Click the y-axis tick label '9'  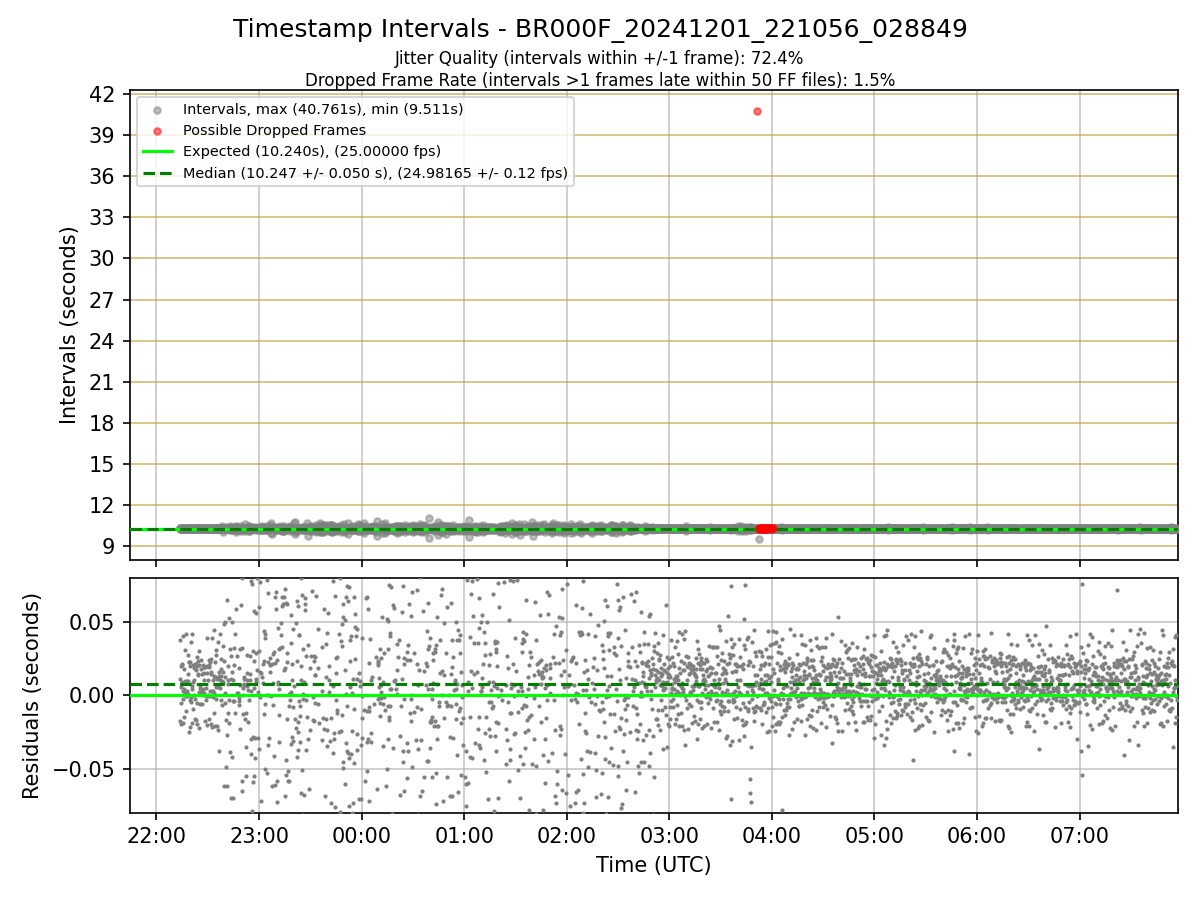(108, 546)
